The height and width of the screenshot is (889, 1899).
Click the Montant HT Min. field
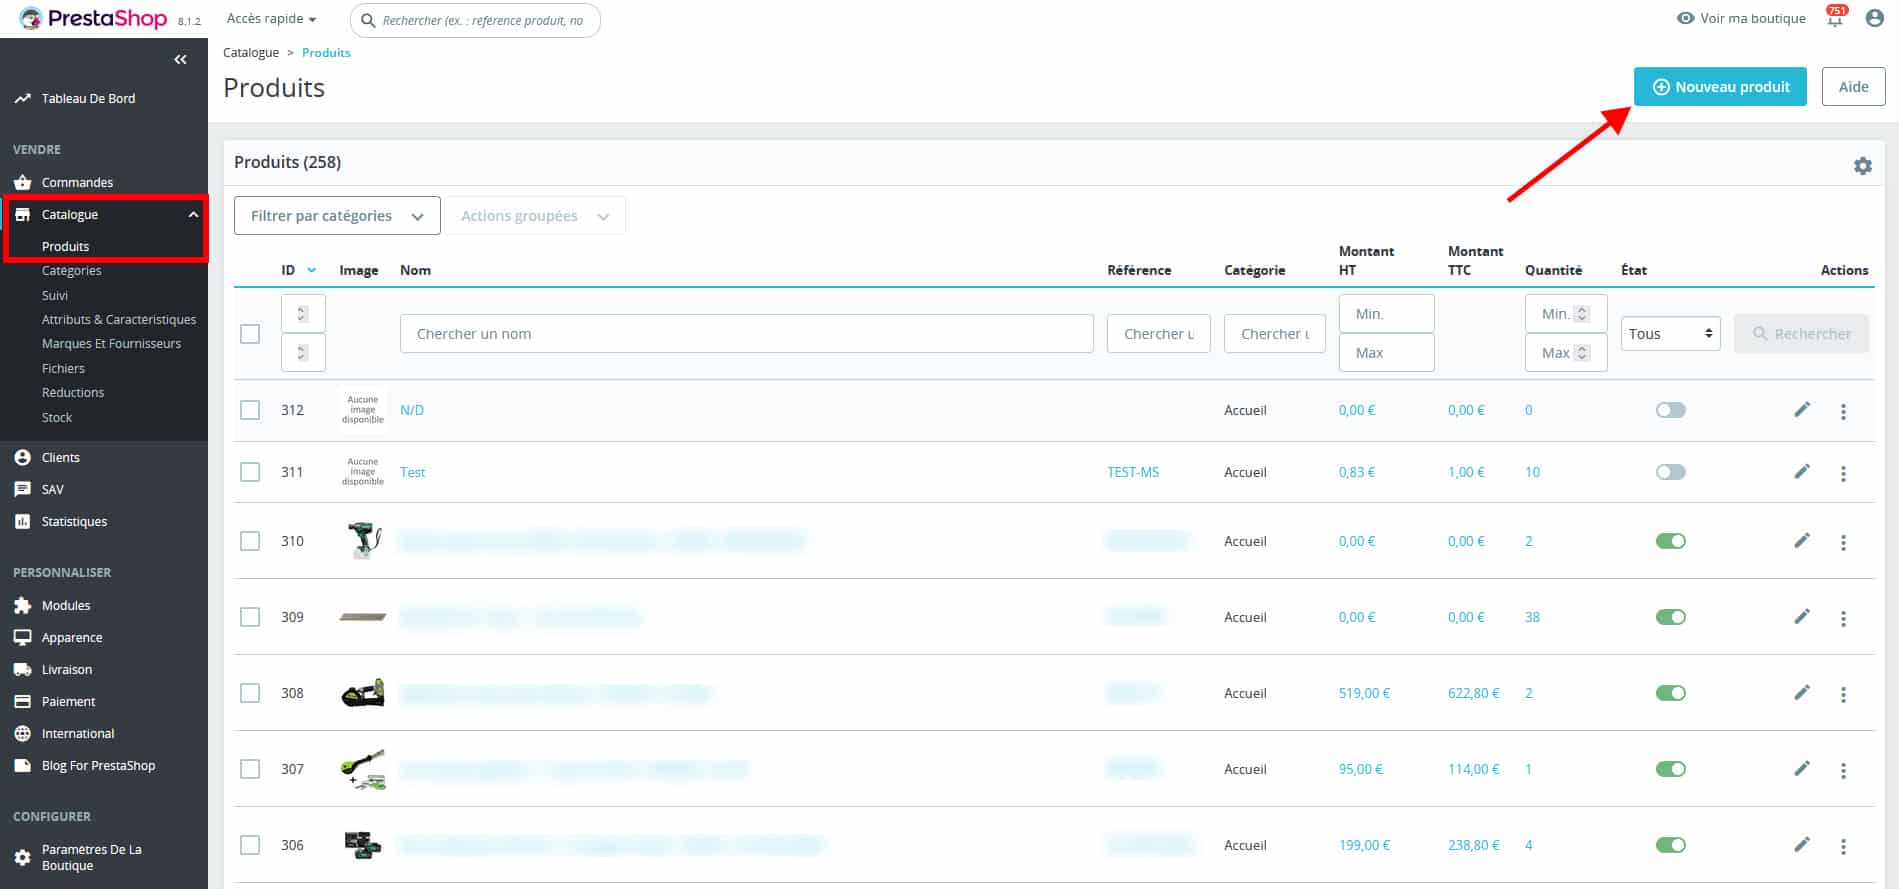tap(1386, 314)
